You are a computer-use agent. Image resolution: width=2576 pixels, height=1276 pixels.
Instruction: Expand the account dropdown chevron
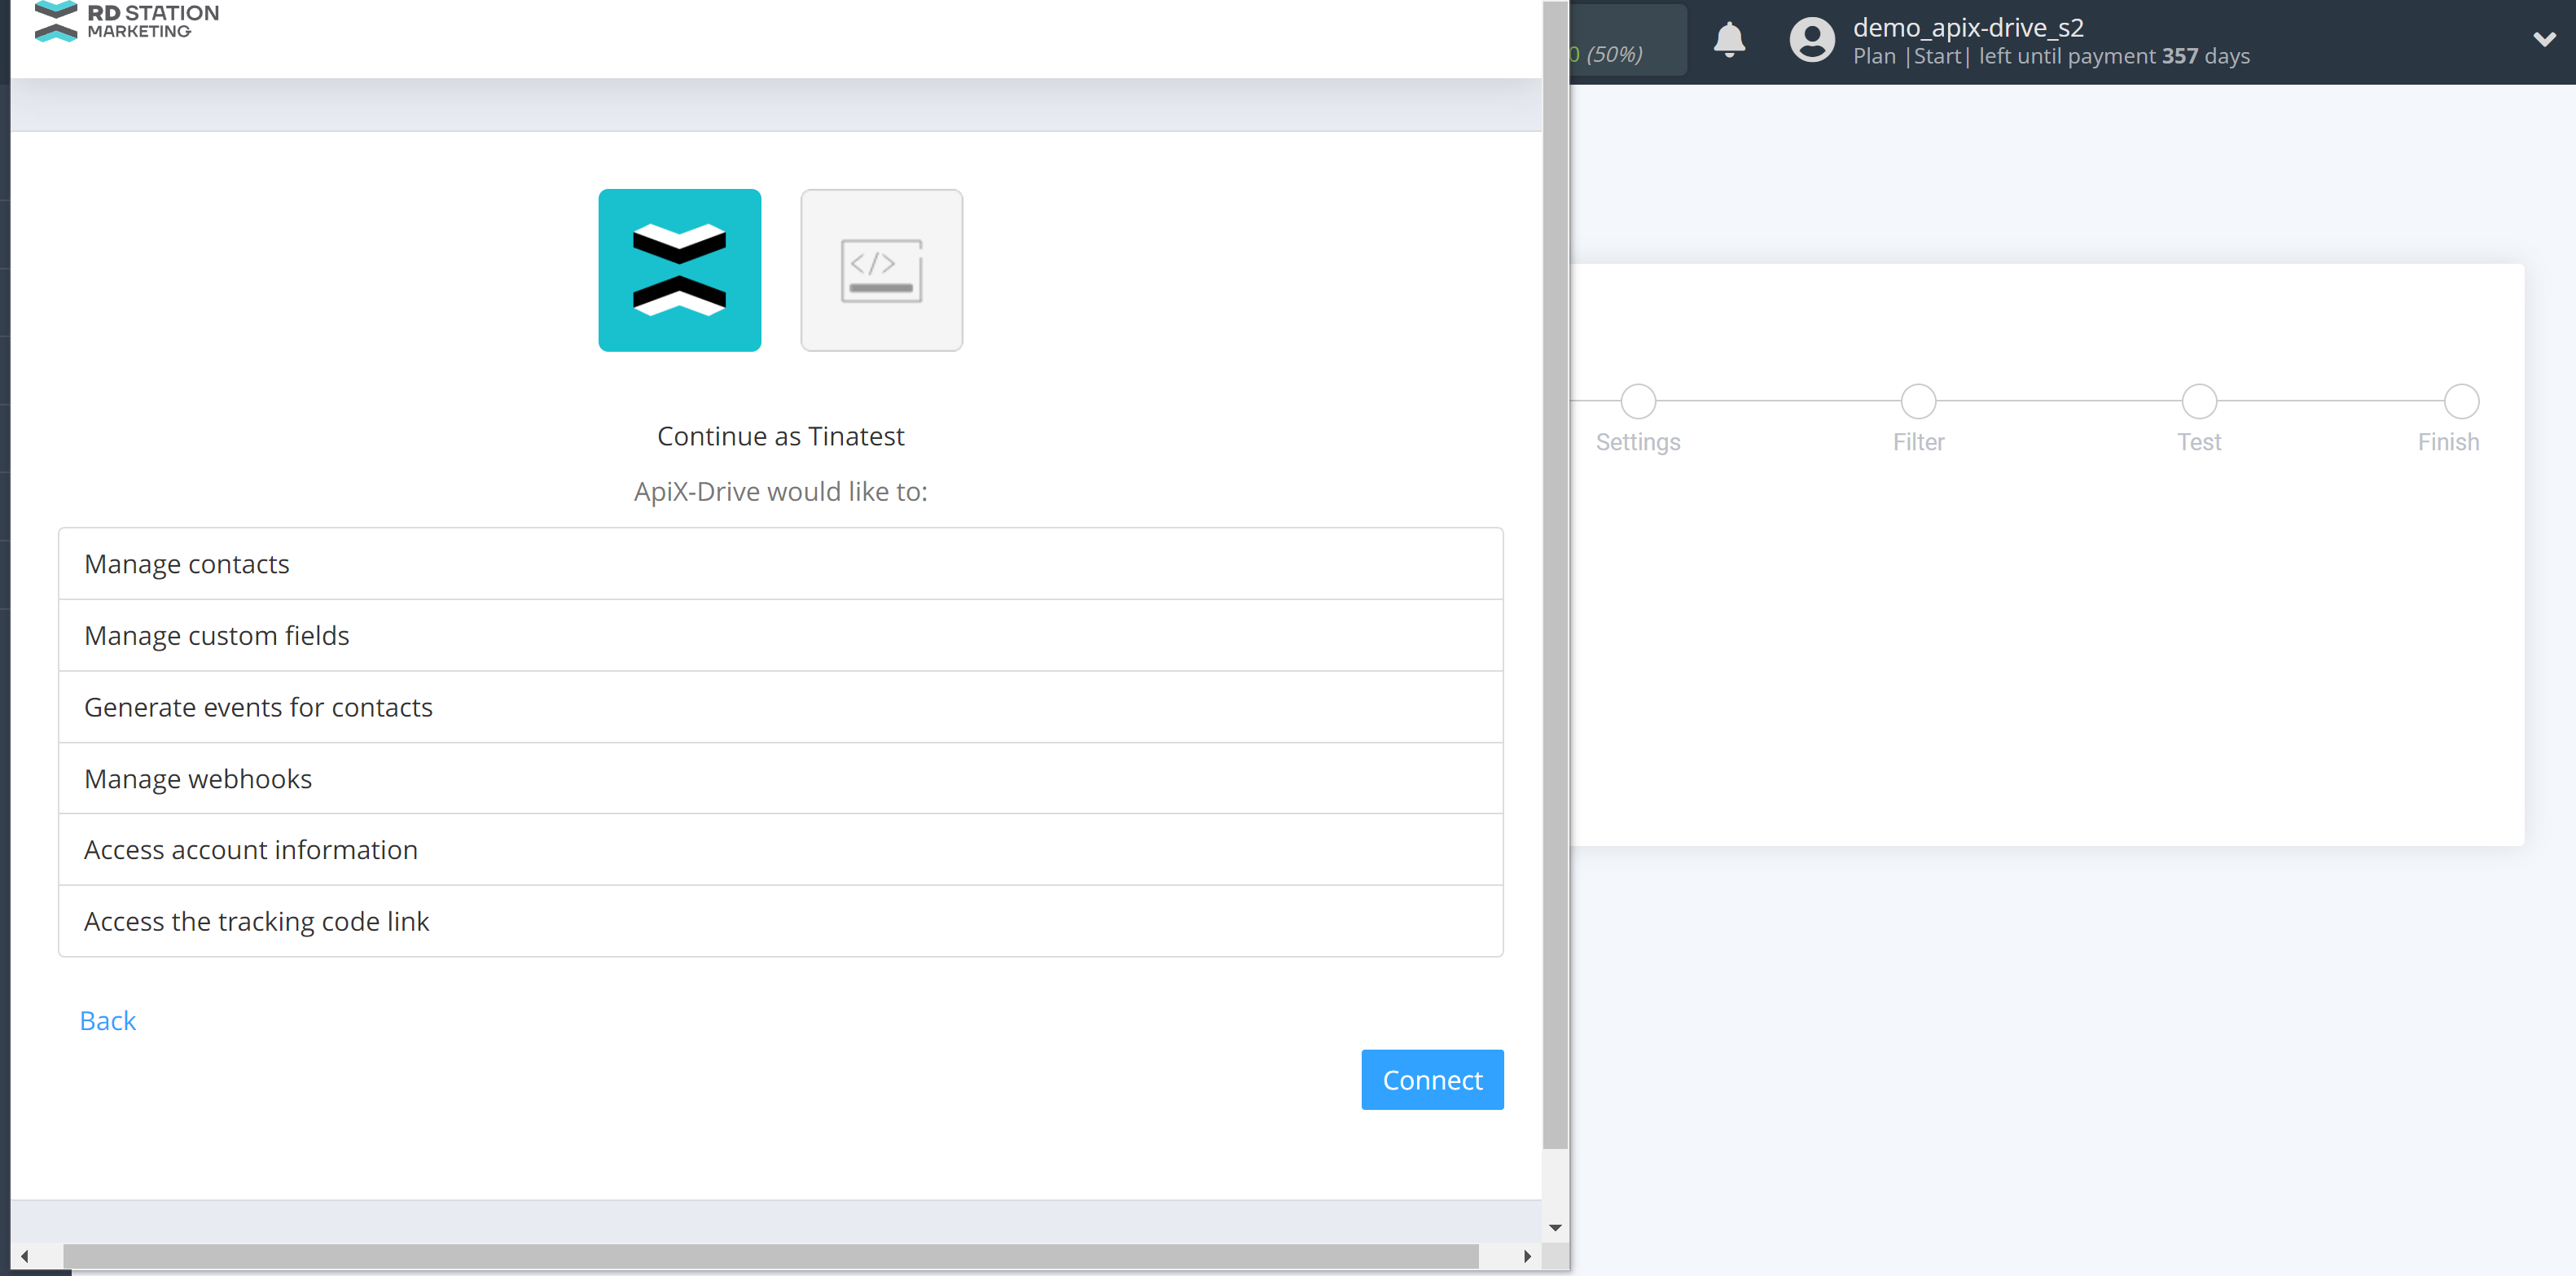2544,40
